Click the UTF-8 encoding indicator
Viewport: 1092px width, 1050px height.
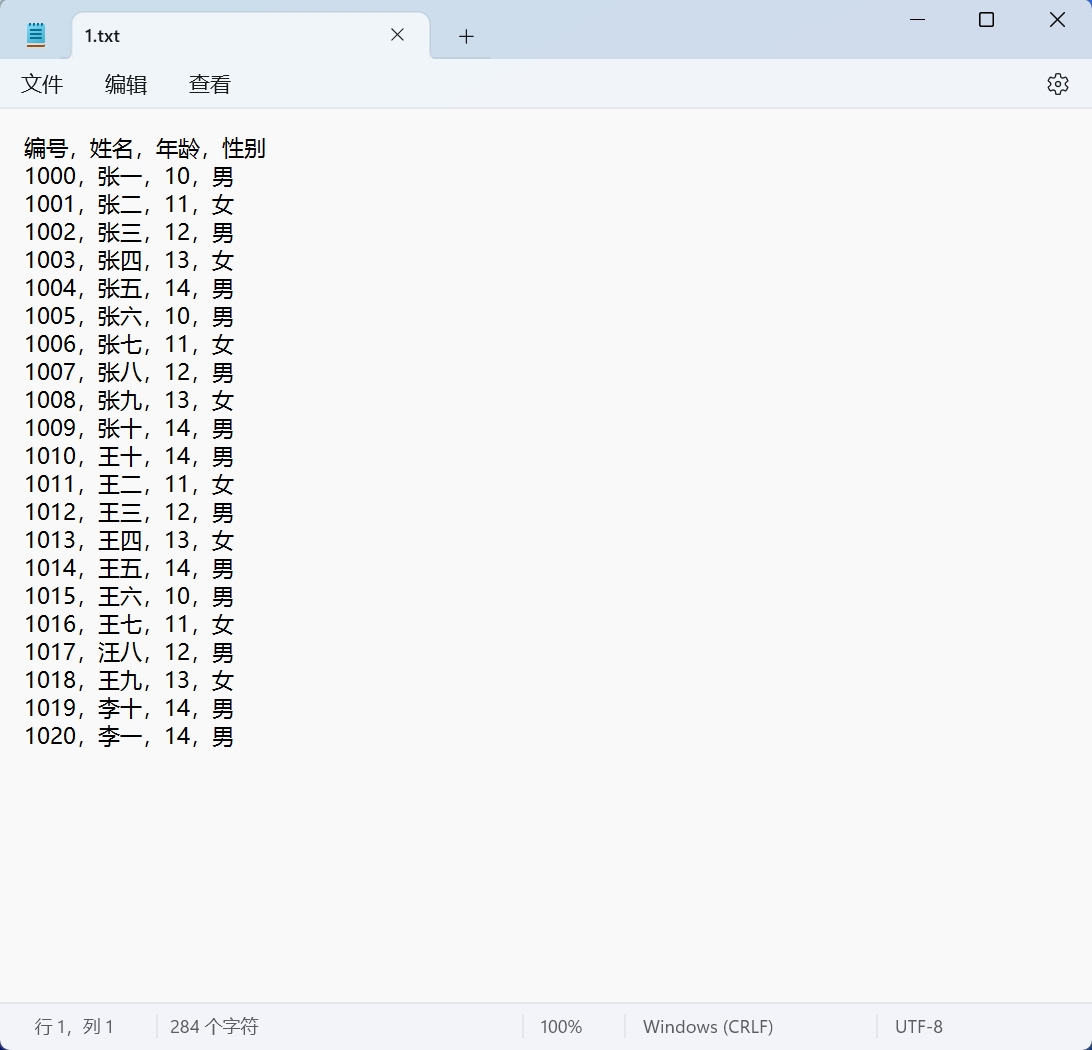917,1026
